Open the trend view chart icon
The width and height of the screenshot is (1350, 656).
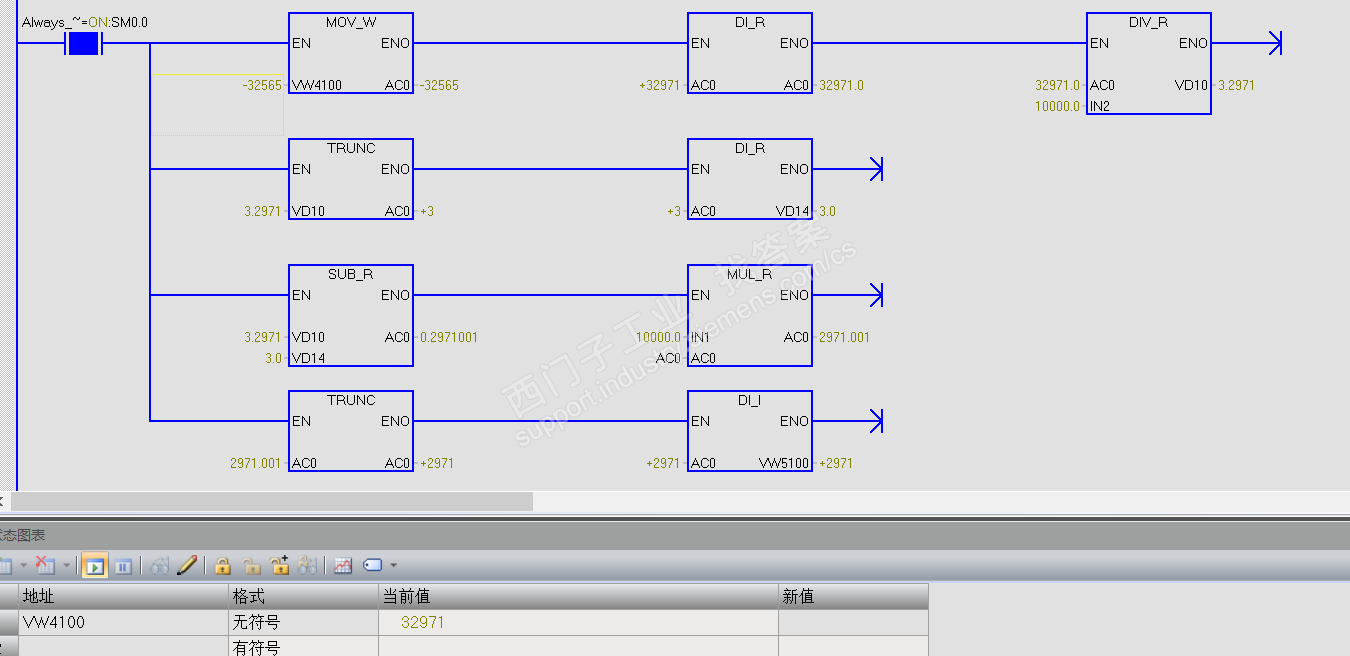pyautogui.click(x=343, y=566)
